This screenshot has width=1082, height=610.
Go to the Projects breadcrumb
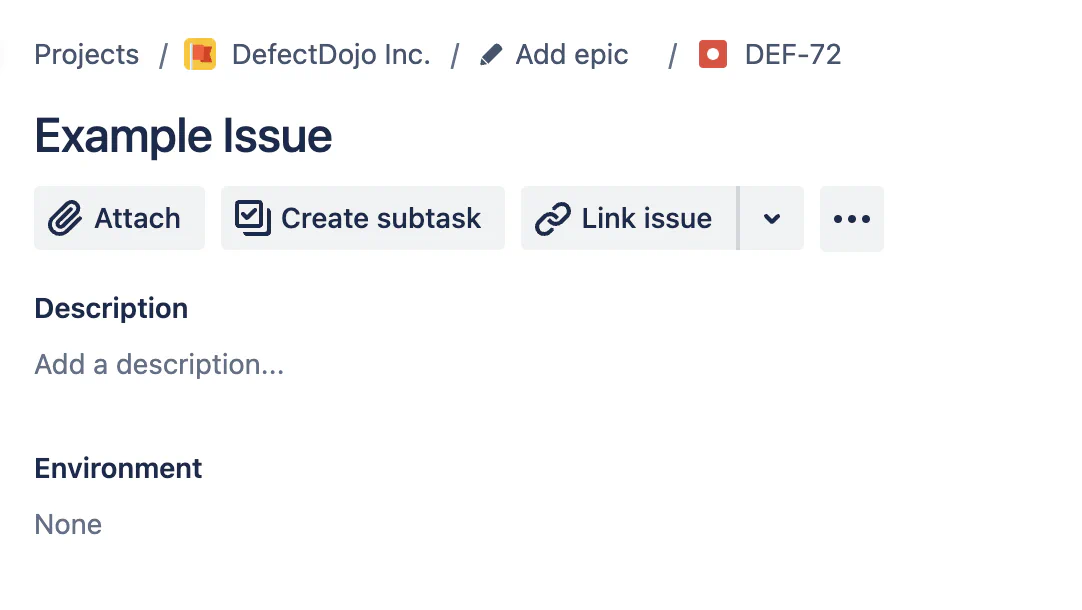click(87, 54)
